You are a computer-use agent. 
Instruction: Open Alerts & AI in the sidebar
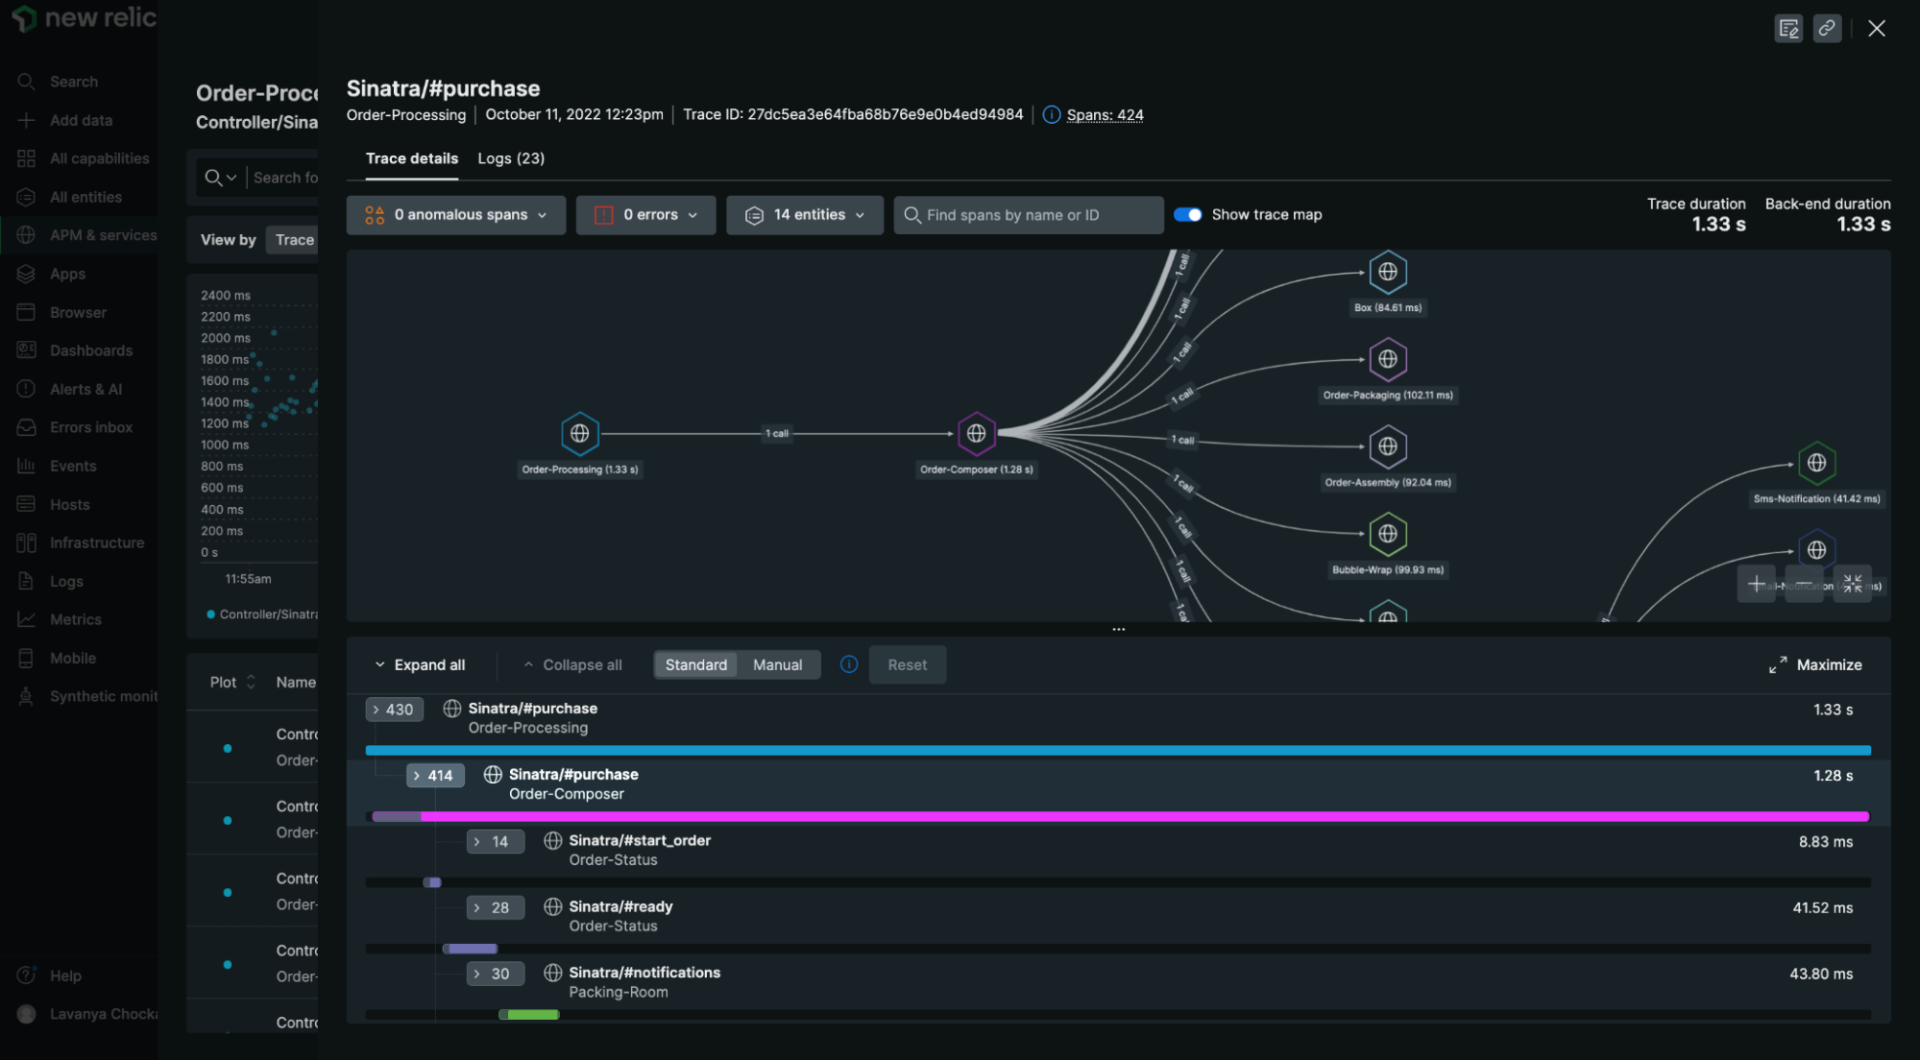tap(26, 388)
